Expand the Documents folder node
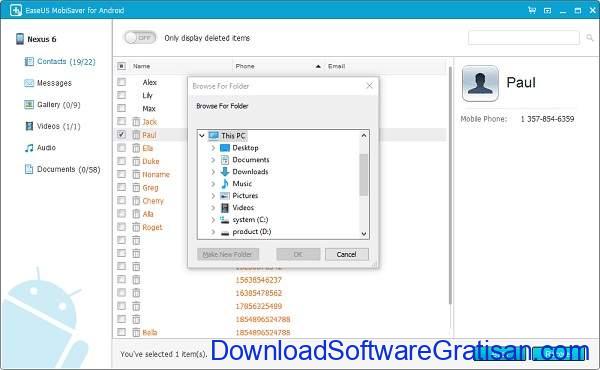Viewport: 600px width, 370px height. pos(213,160)
